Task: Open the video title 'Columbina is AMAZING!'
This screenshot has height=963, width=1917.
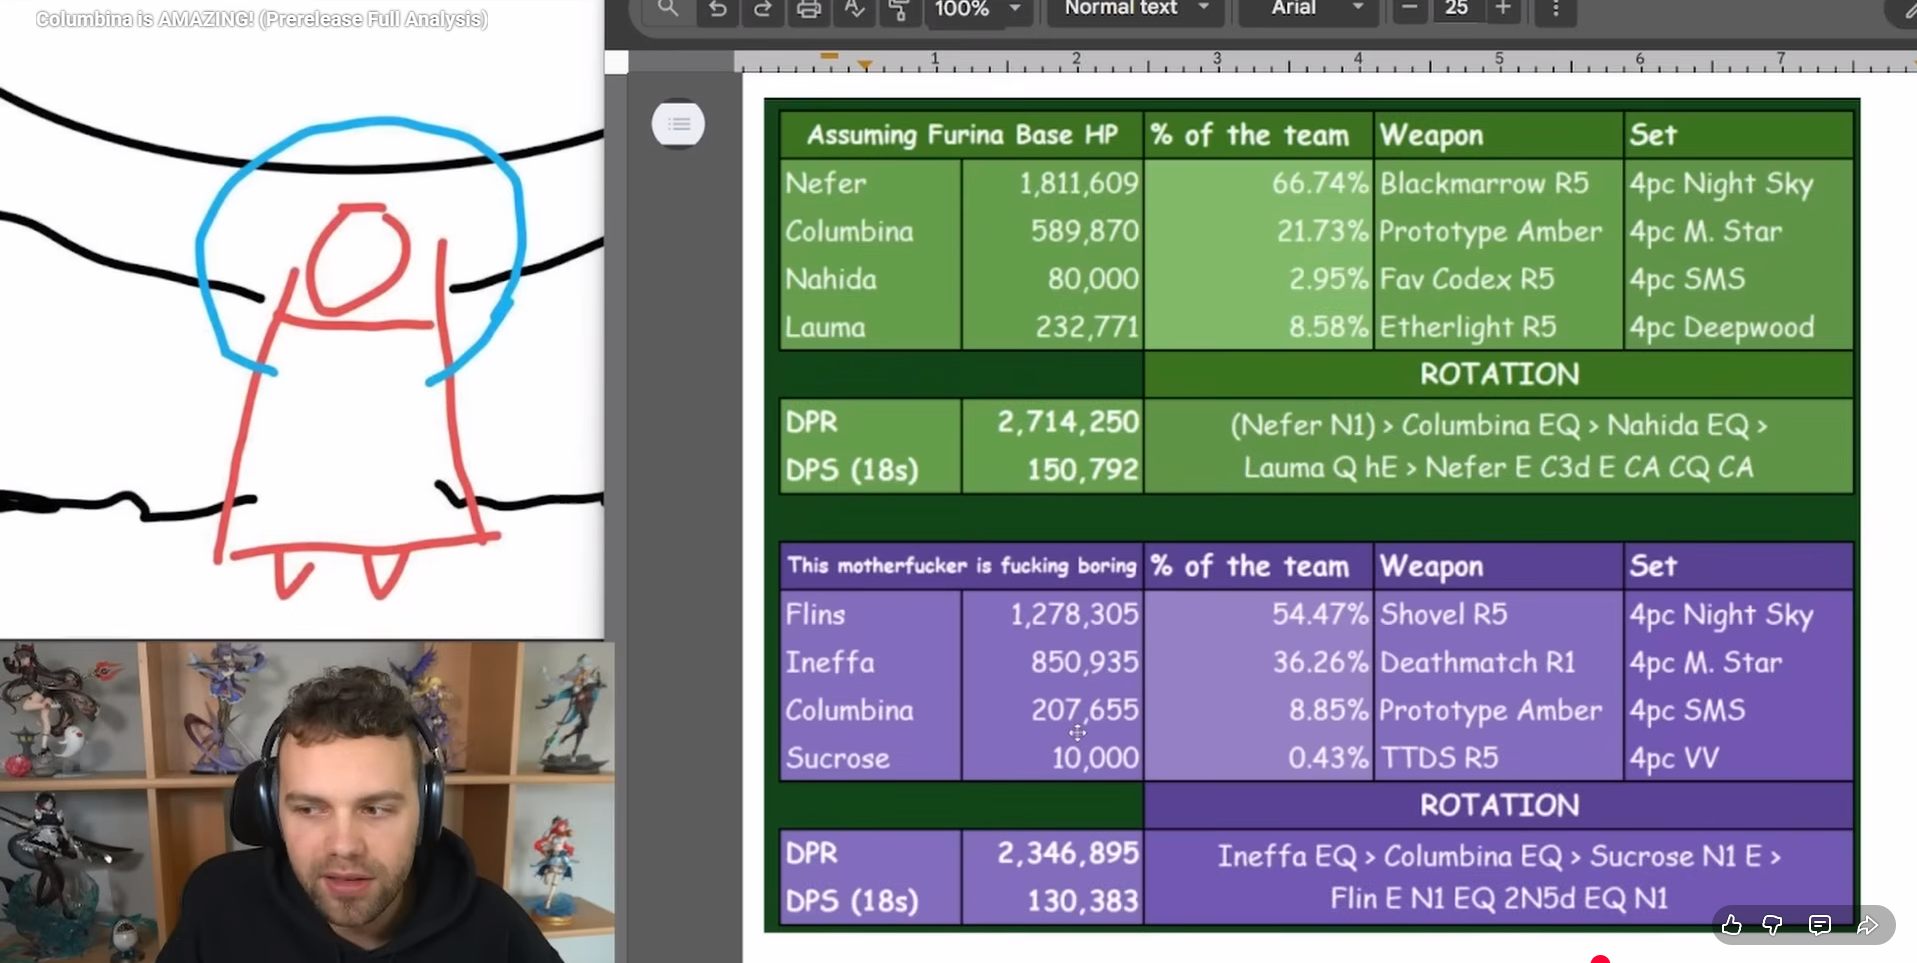Action: [x=262, y=19]
